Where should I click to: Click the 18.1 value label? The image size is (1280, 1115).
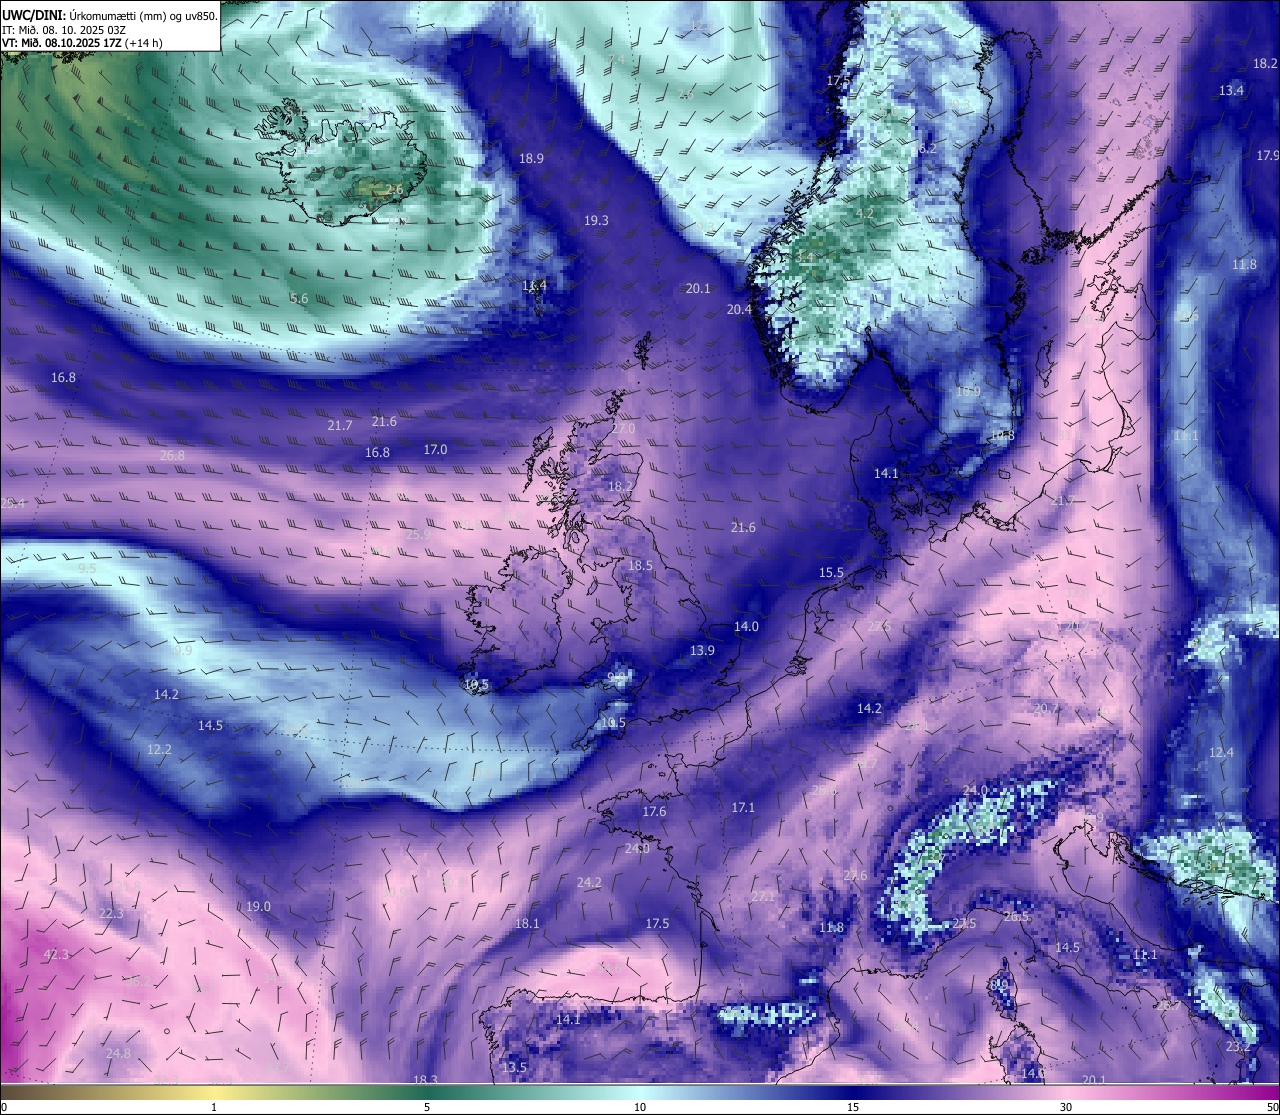tap(527, 923)
